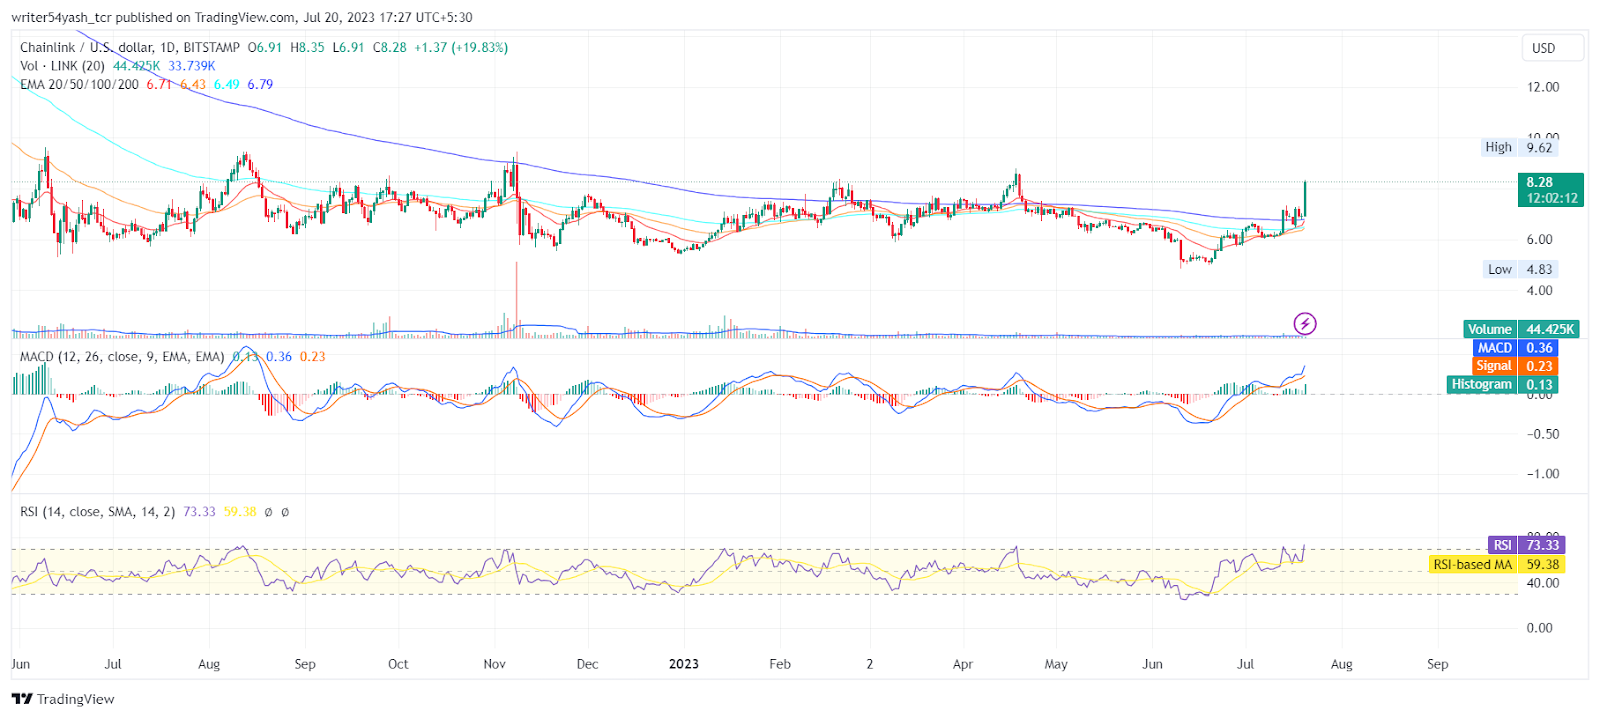1600x718 pixels.
Task: Click the blue EMA 6.79 legend value
Action: (260, 84)
